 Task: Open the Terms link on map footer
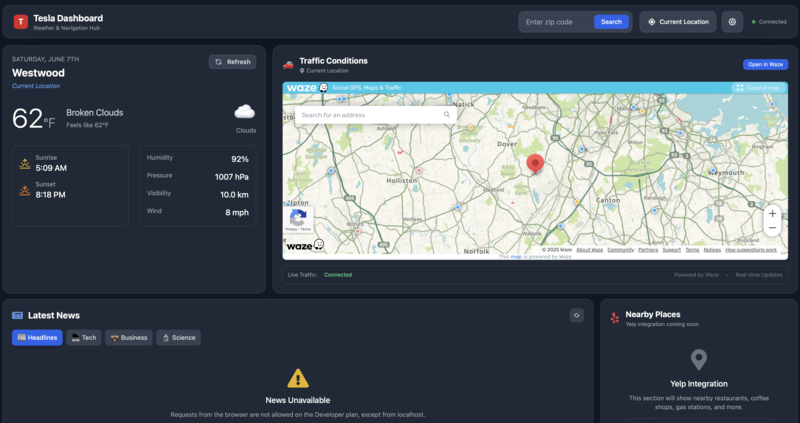click(692, 250)
